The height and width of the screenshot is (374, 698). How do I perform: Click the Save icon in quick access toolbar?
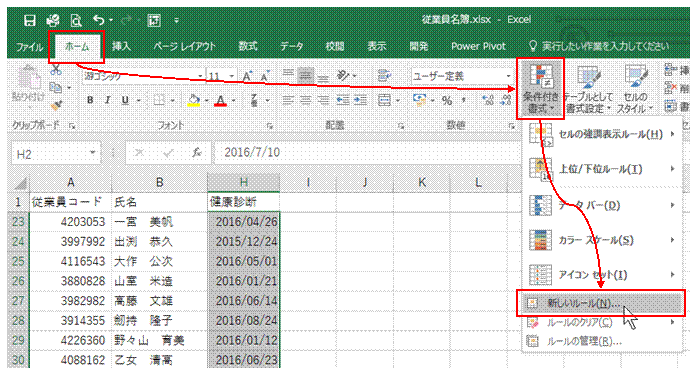(x=29, y=20)
